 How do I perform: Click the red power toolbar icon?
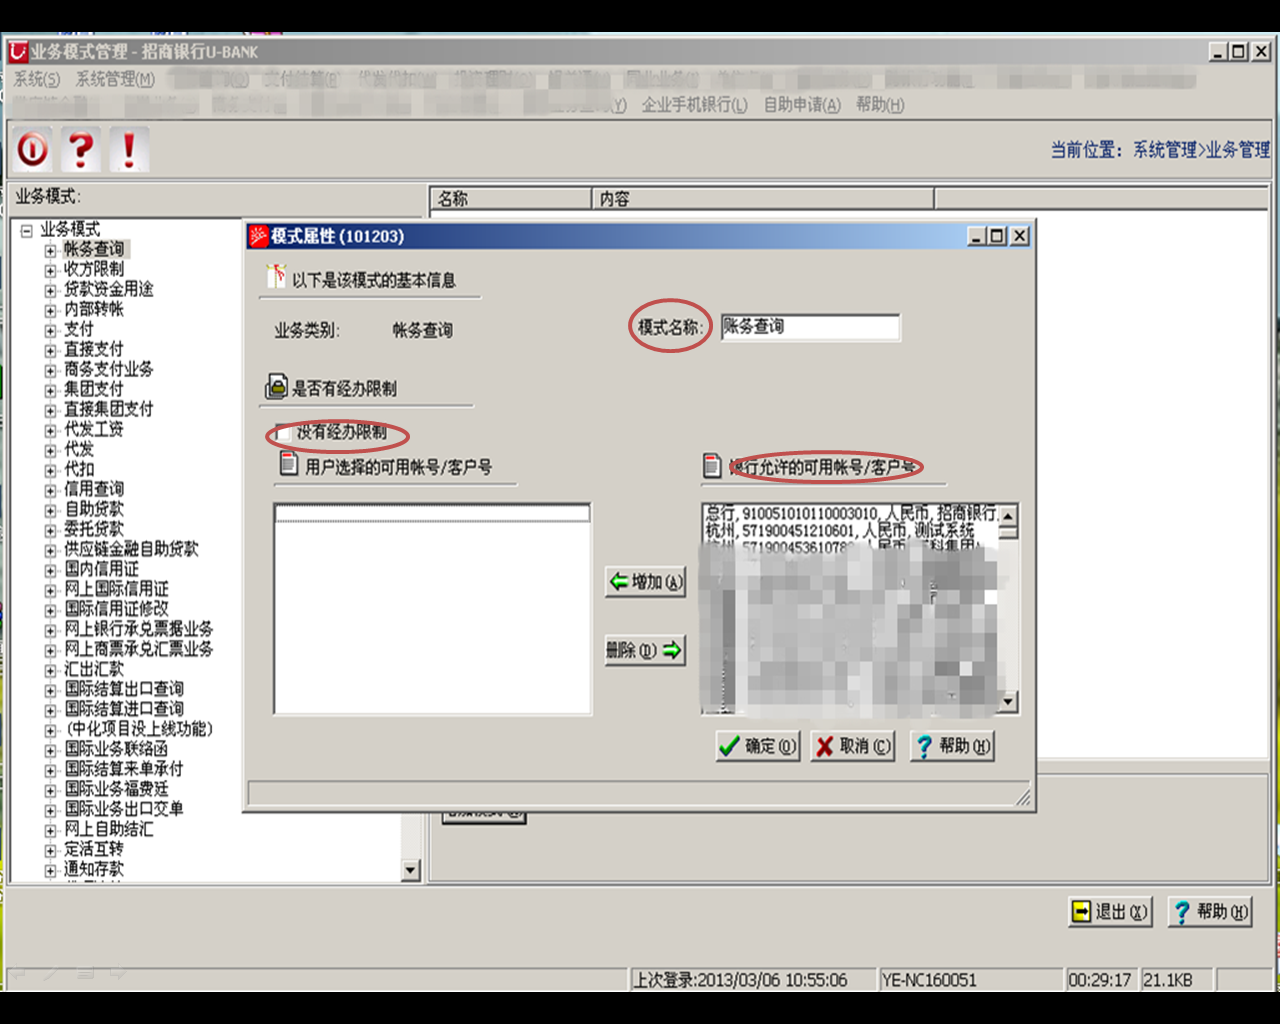tap(32, 150)
